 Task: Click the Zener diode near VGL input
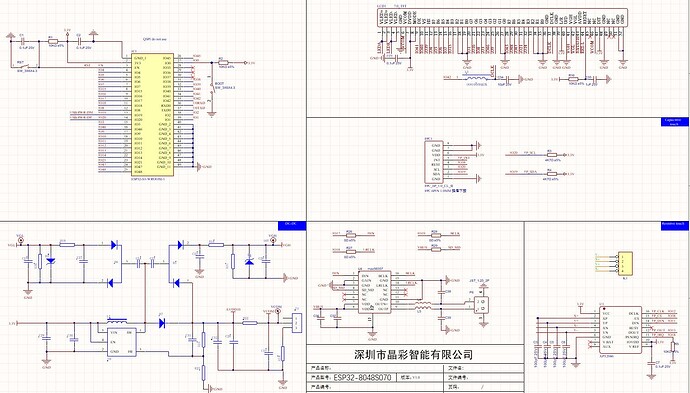pos(51,261)
